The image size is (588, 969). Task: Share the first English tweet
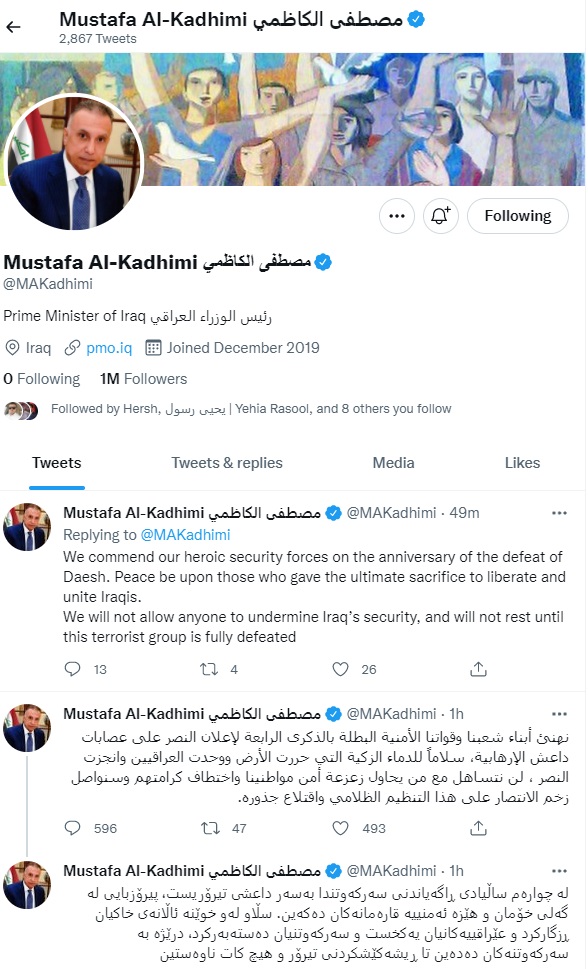(x=479, y=669)
